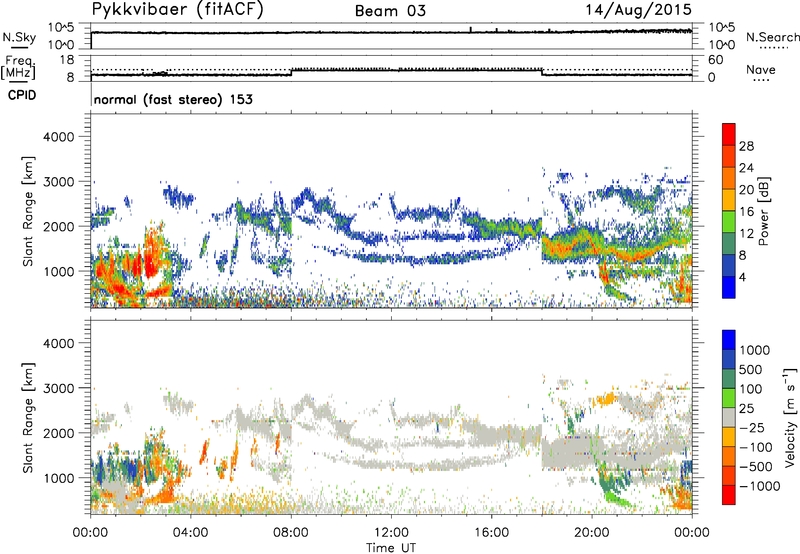Click the Beam 03 header label
Image resolution: width=800 pixels, height=554 pixels.
pos(390,11)
